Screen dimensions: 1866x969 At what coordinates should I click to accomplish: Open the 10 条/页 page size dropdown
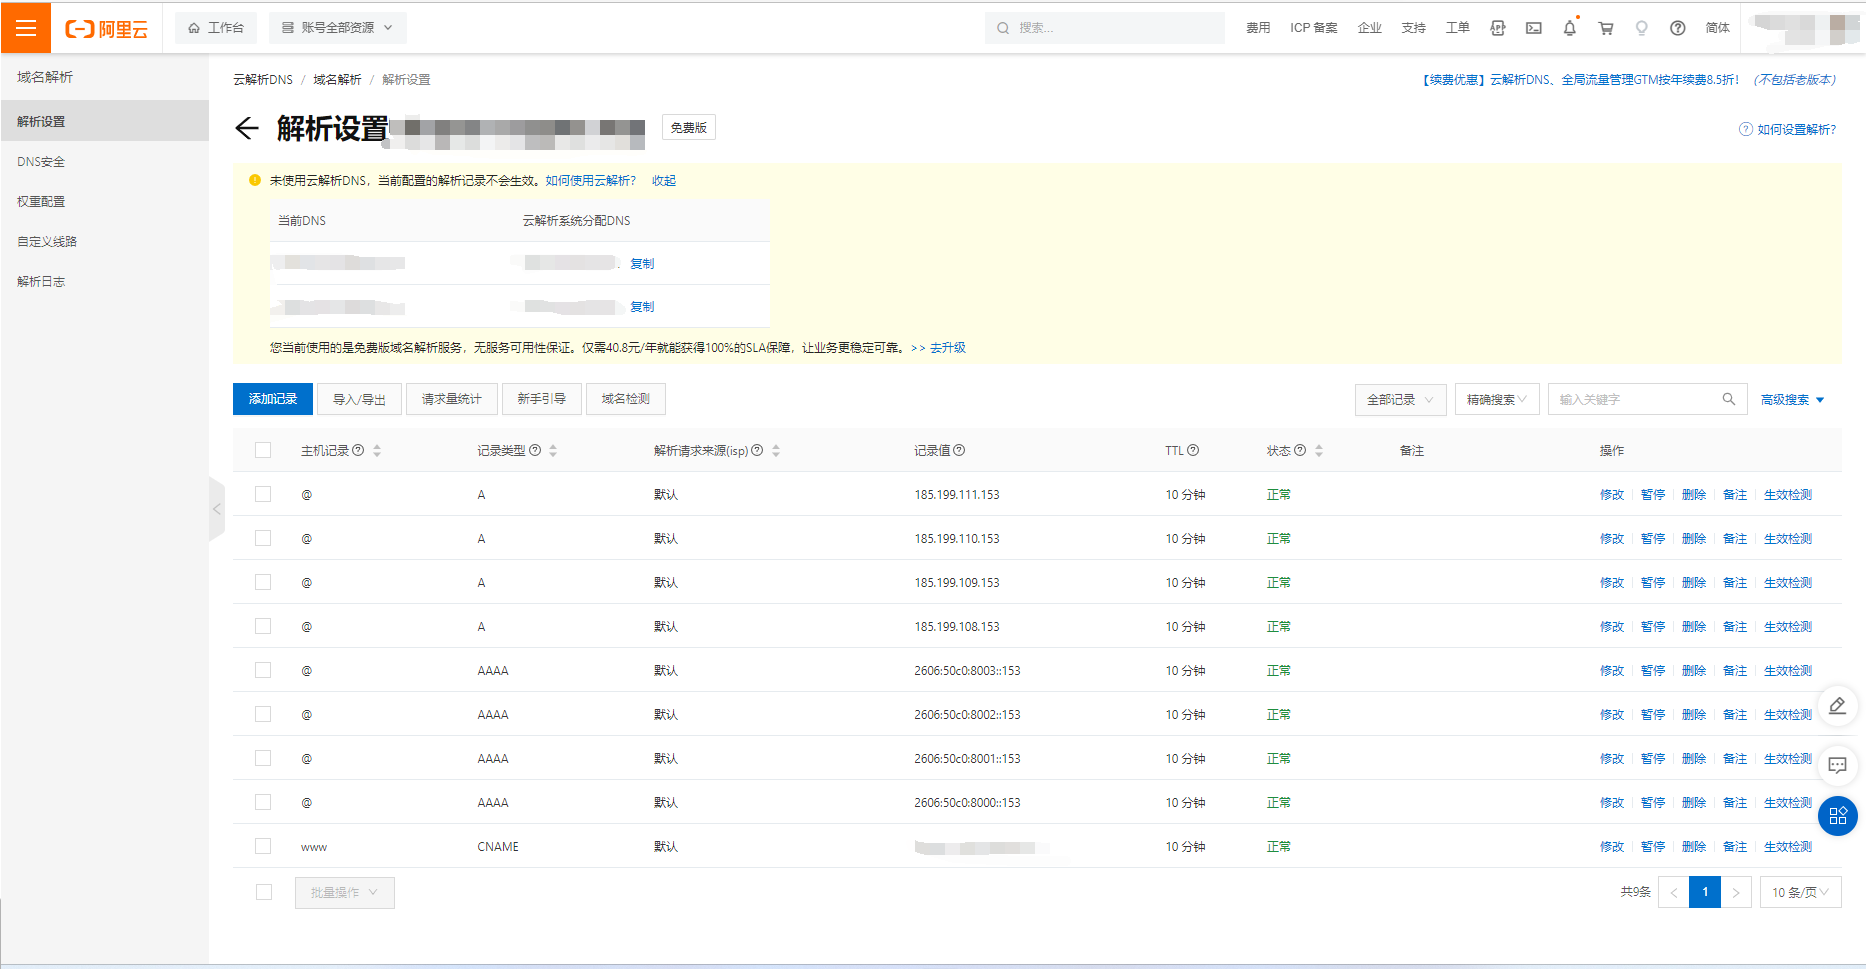pyautogui.click(x=1800, y=892)
